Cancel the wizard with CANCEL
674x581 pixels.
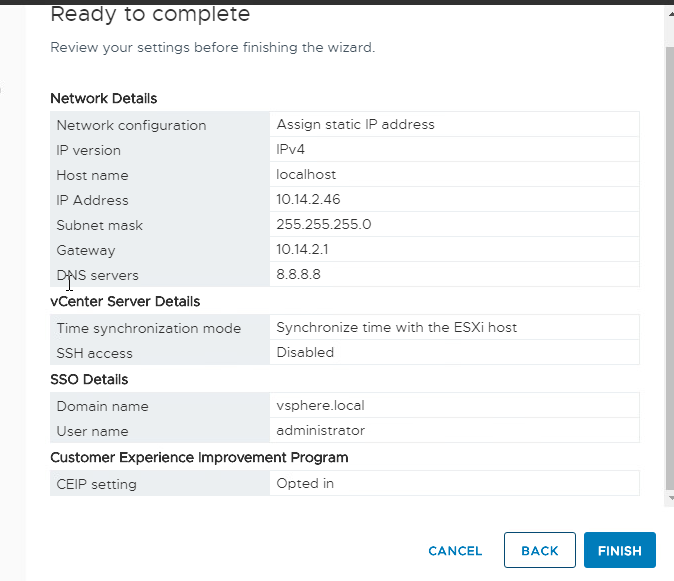tap(455, 551)
